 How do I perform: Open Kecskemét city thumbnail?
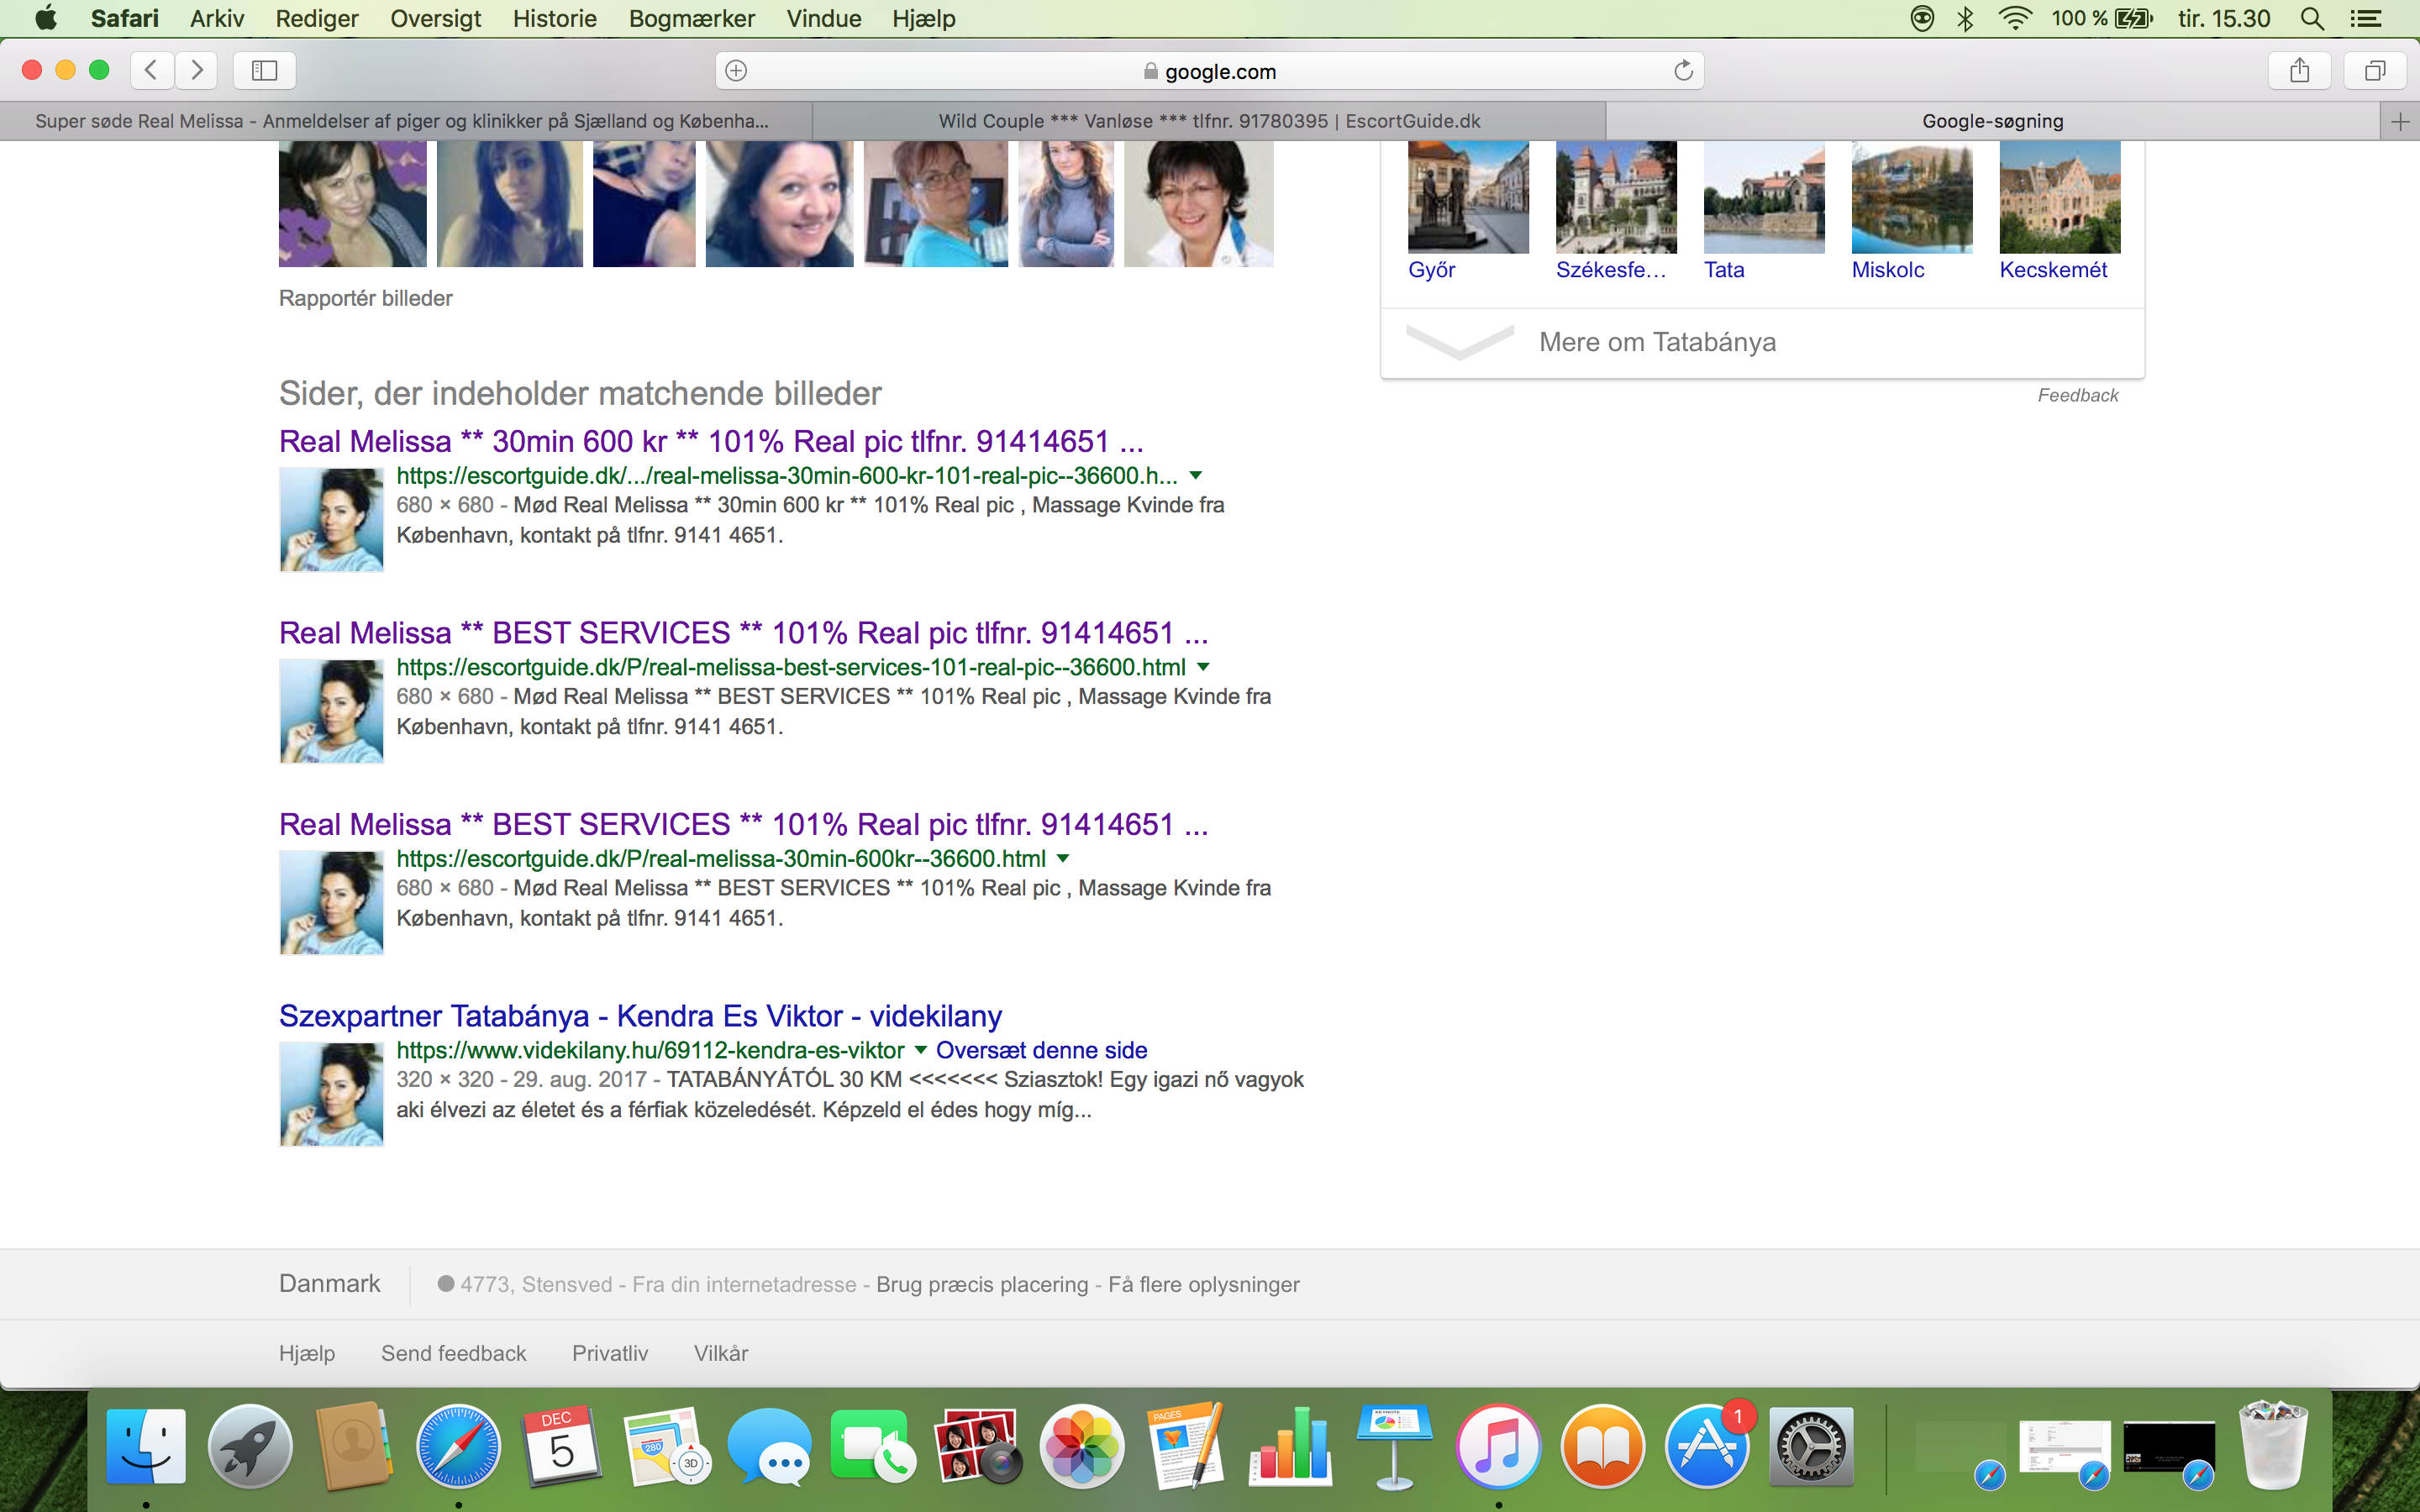tap(2060, 197)
